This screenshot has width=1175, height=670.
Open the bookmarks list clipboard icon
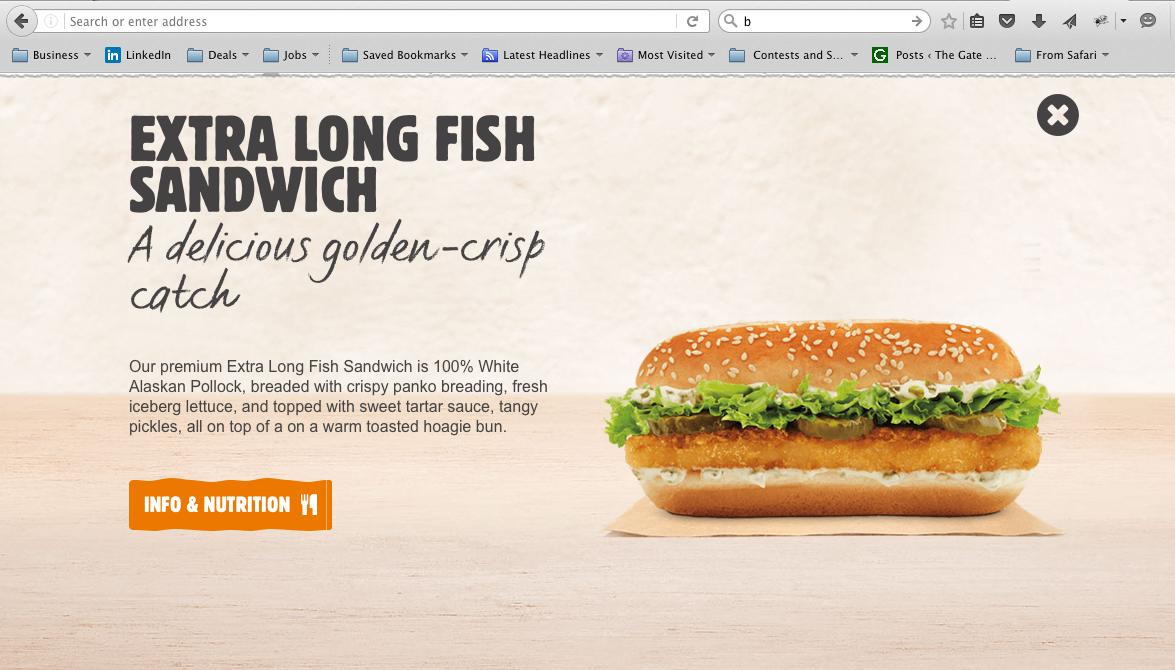click(x=977, y=21)
